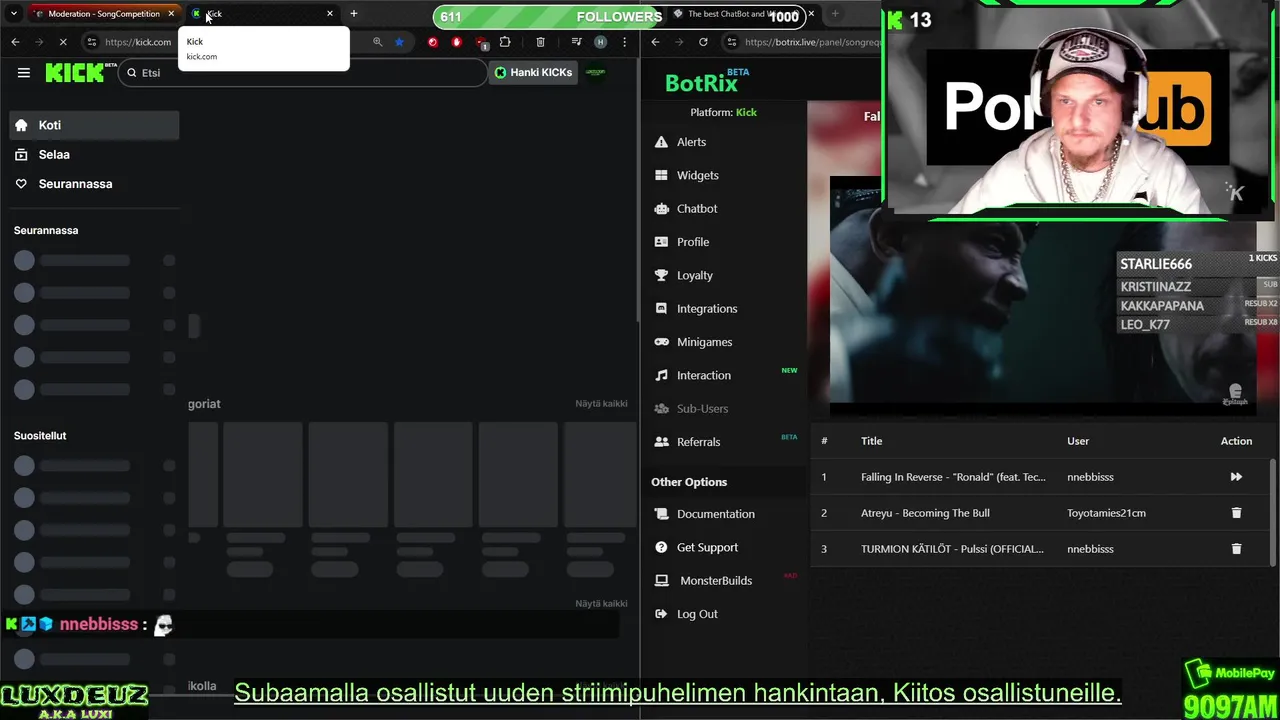
Task: Open the tab search dropdown arrow
Action: click(x=14, y=14)
